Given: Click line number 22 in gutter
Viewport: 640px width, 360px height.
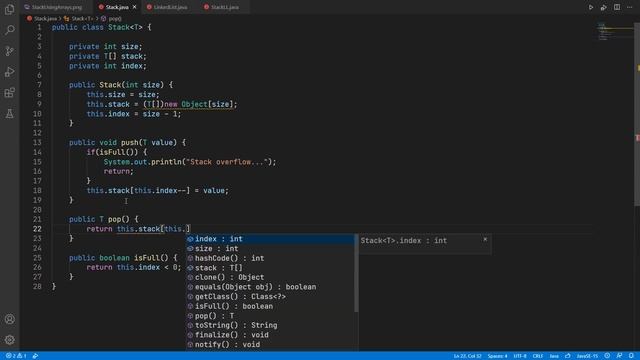Looking at the screenshot, I should (x=37, y=229).
